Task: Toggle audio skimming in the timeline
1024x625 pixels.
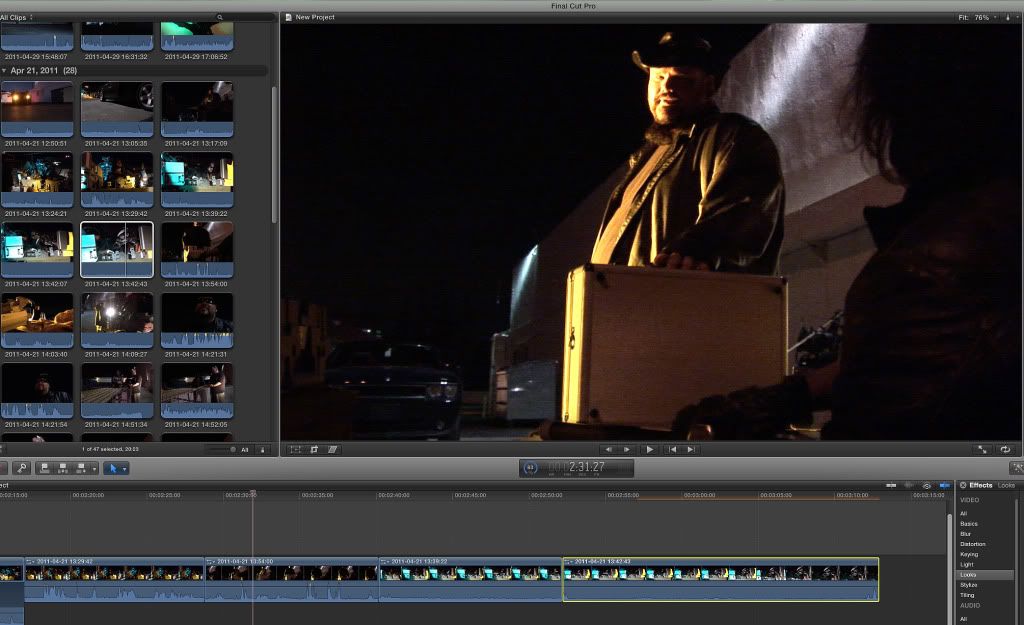Action: 908,485
